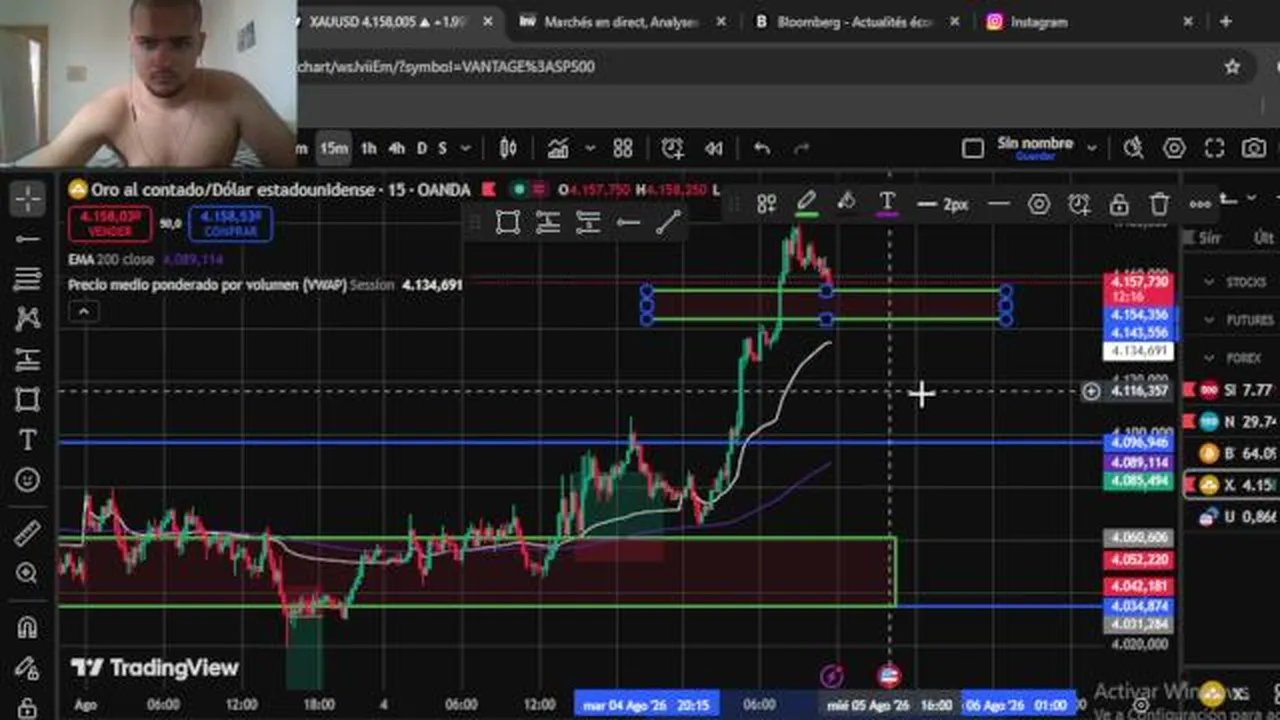
Task: Take a chart snapshot with camera icon
Action: 1254,149
